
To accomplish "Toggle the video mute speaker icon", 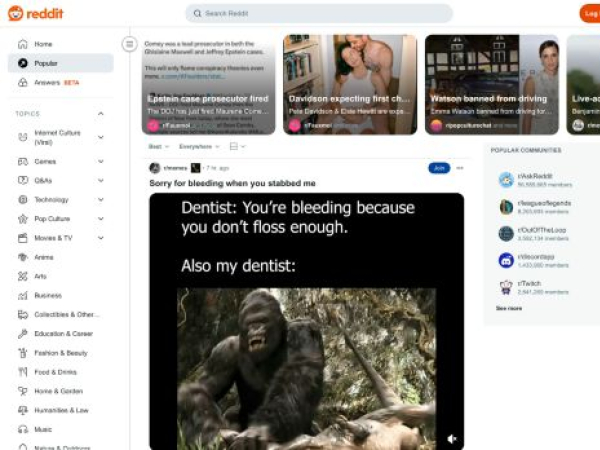I will click(x=452, y=439).
